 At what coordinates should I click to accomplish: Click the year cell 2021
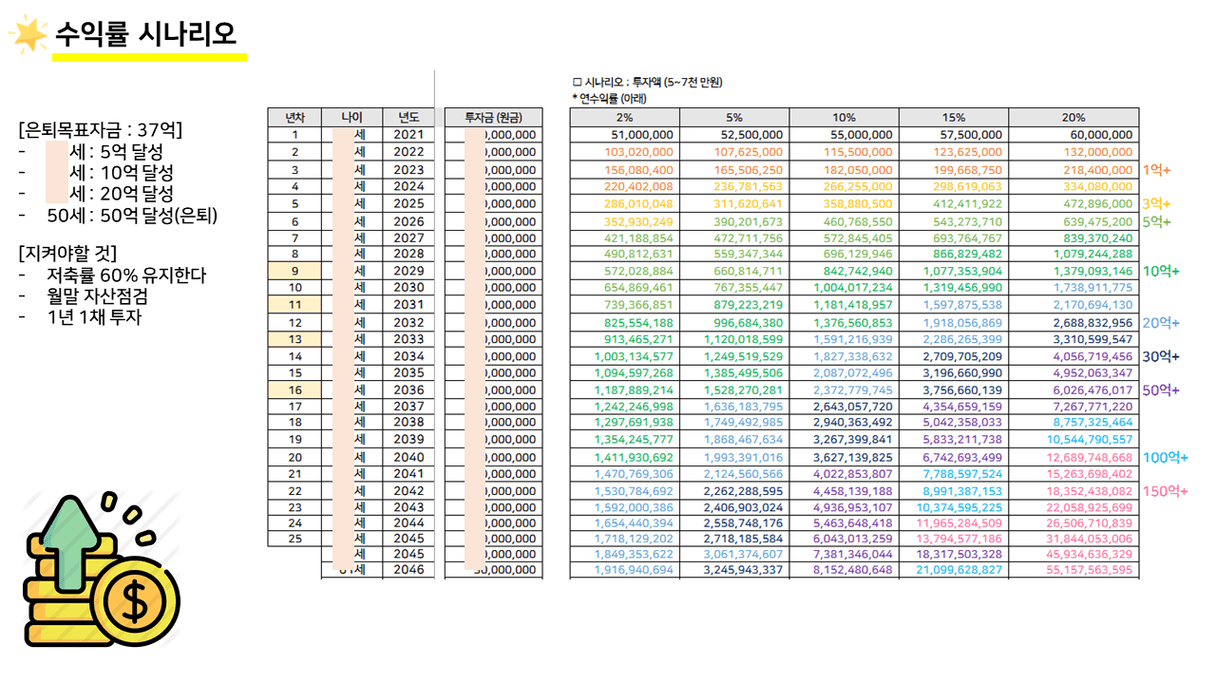pos(409,135)
